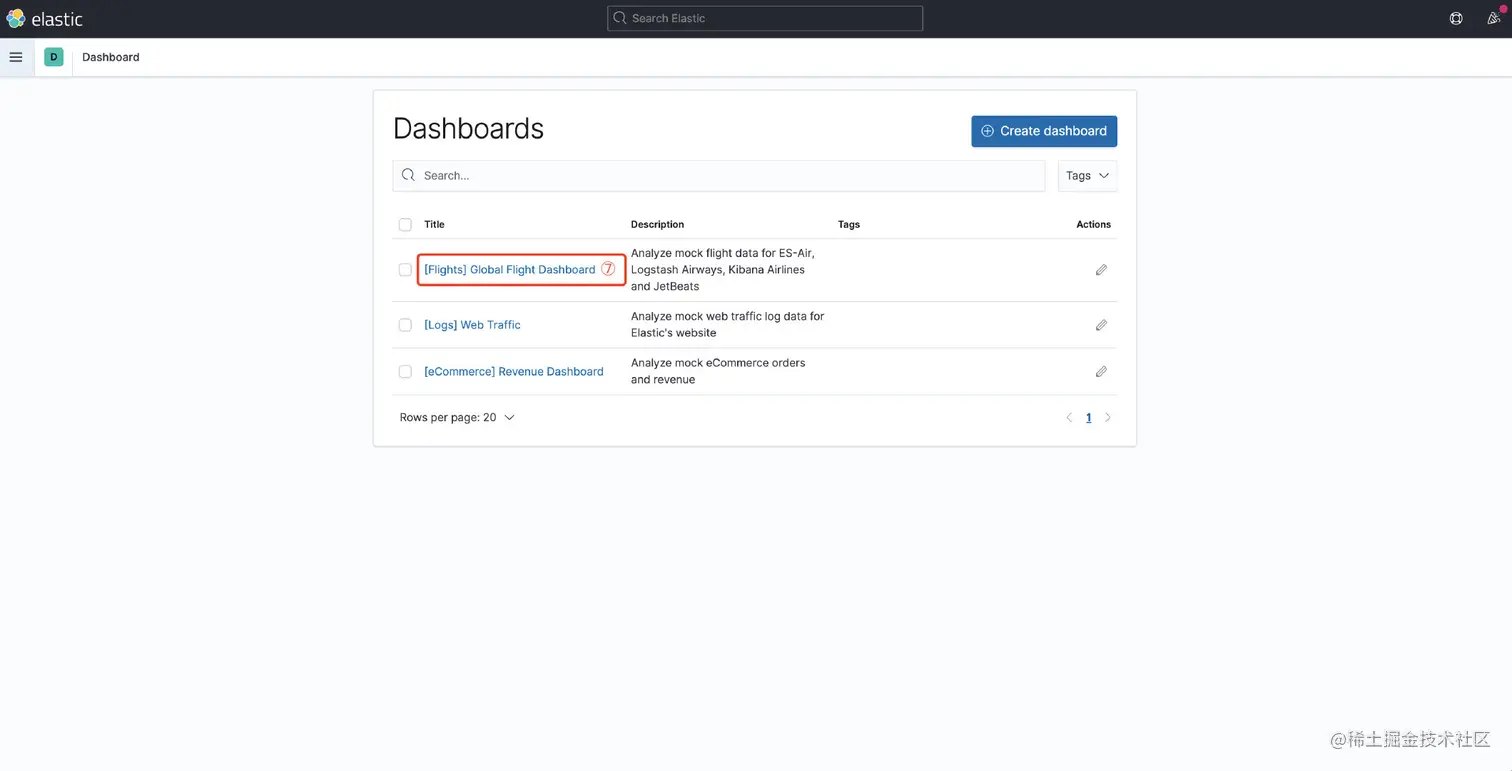1512x771 pixels.
Task: Open the Tags filter dropdown
Action: 1087,176
